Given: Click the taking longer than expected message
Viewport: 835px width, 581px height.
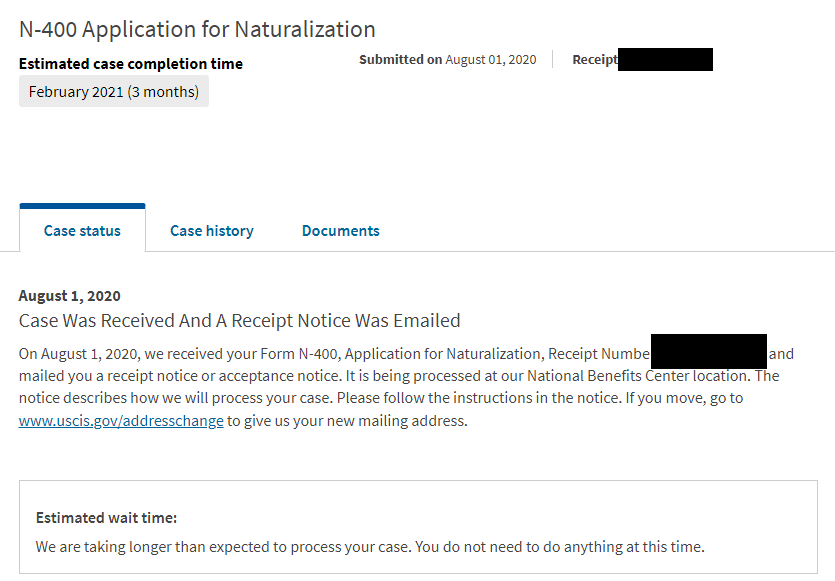Looking at the screenshot, I should (370, 547).
